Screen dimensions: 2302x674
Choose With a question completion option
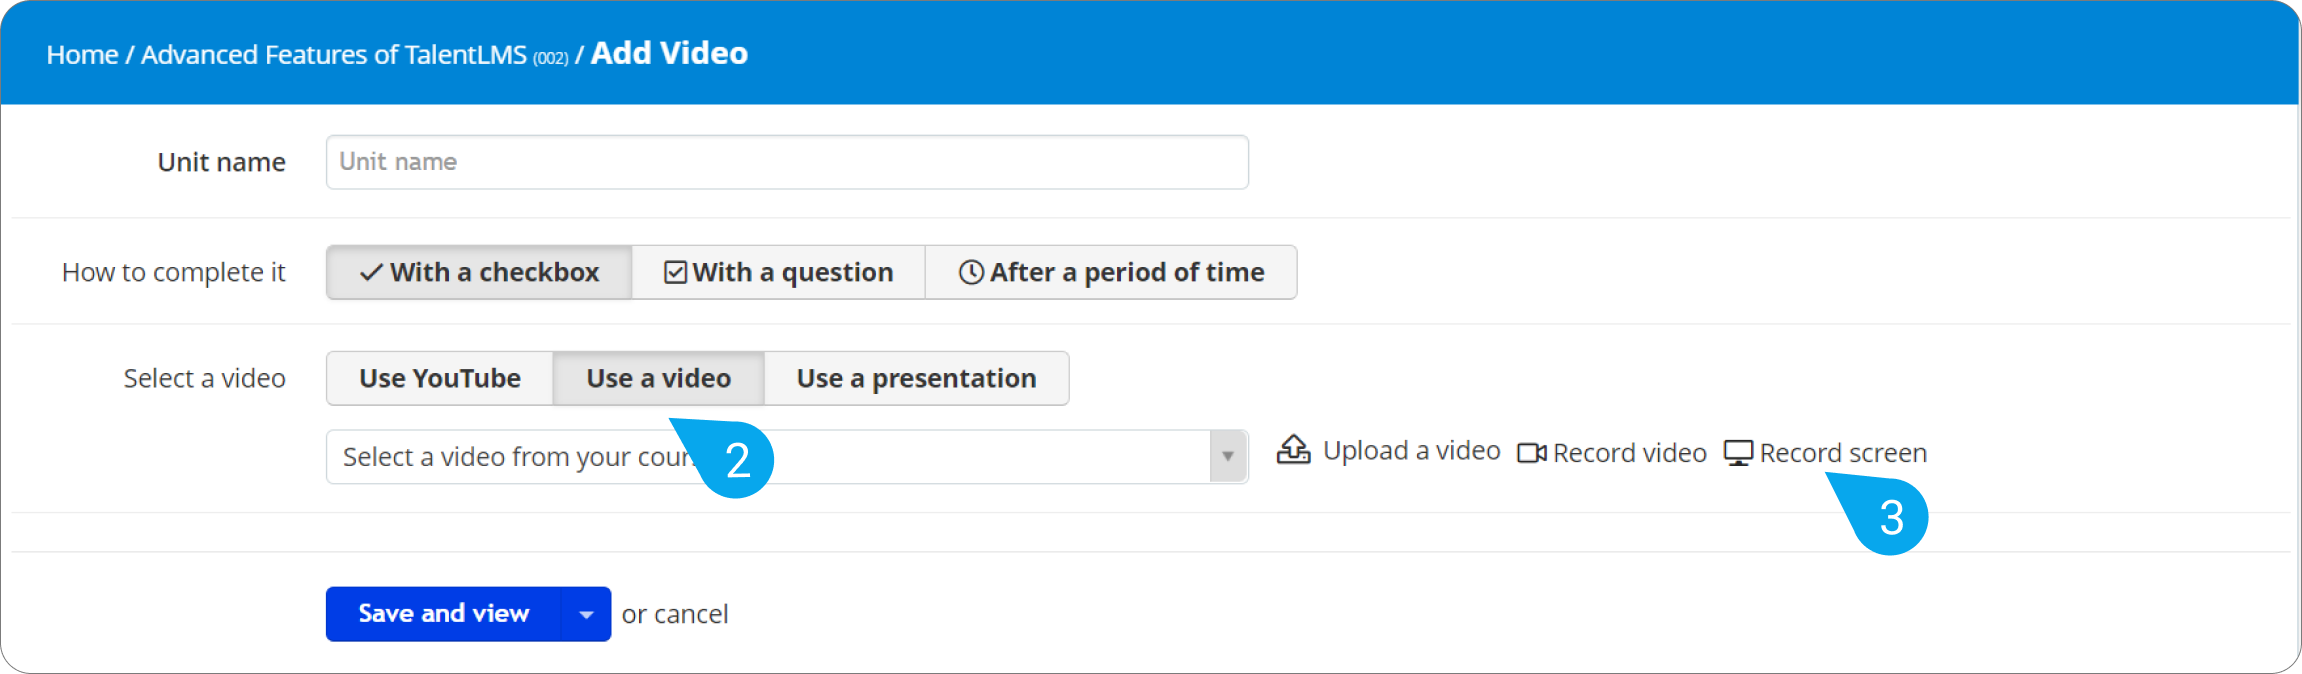[778, 272]
